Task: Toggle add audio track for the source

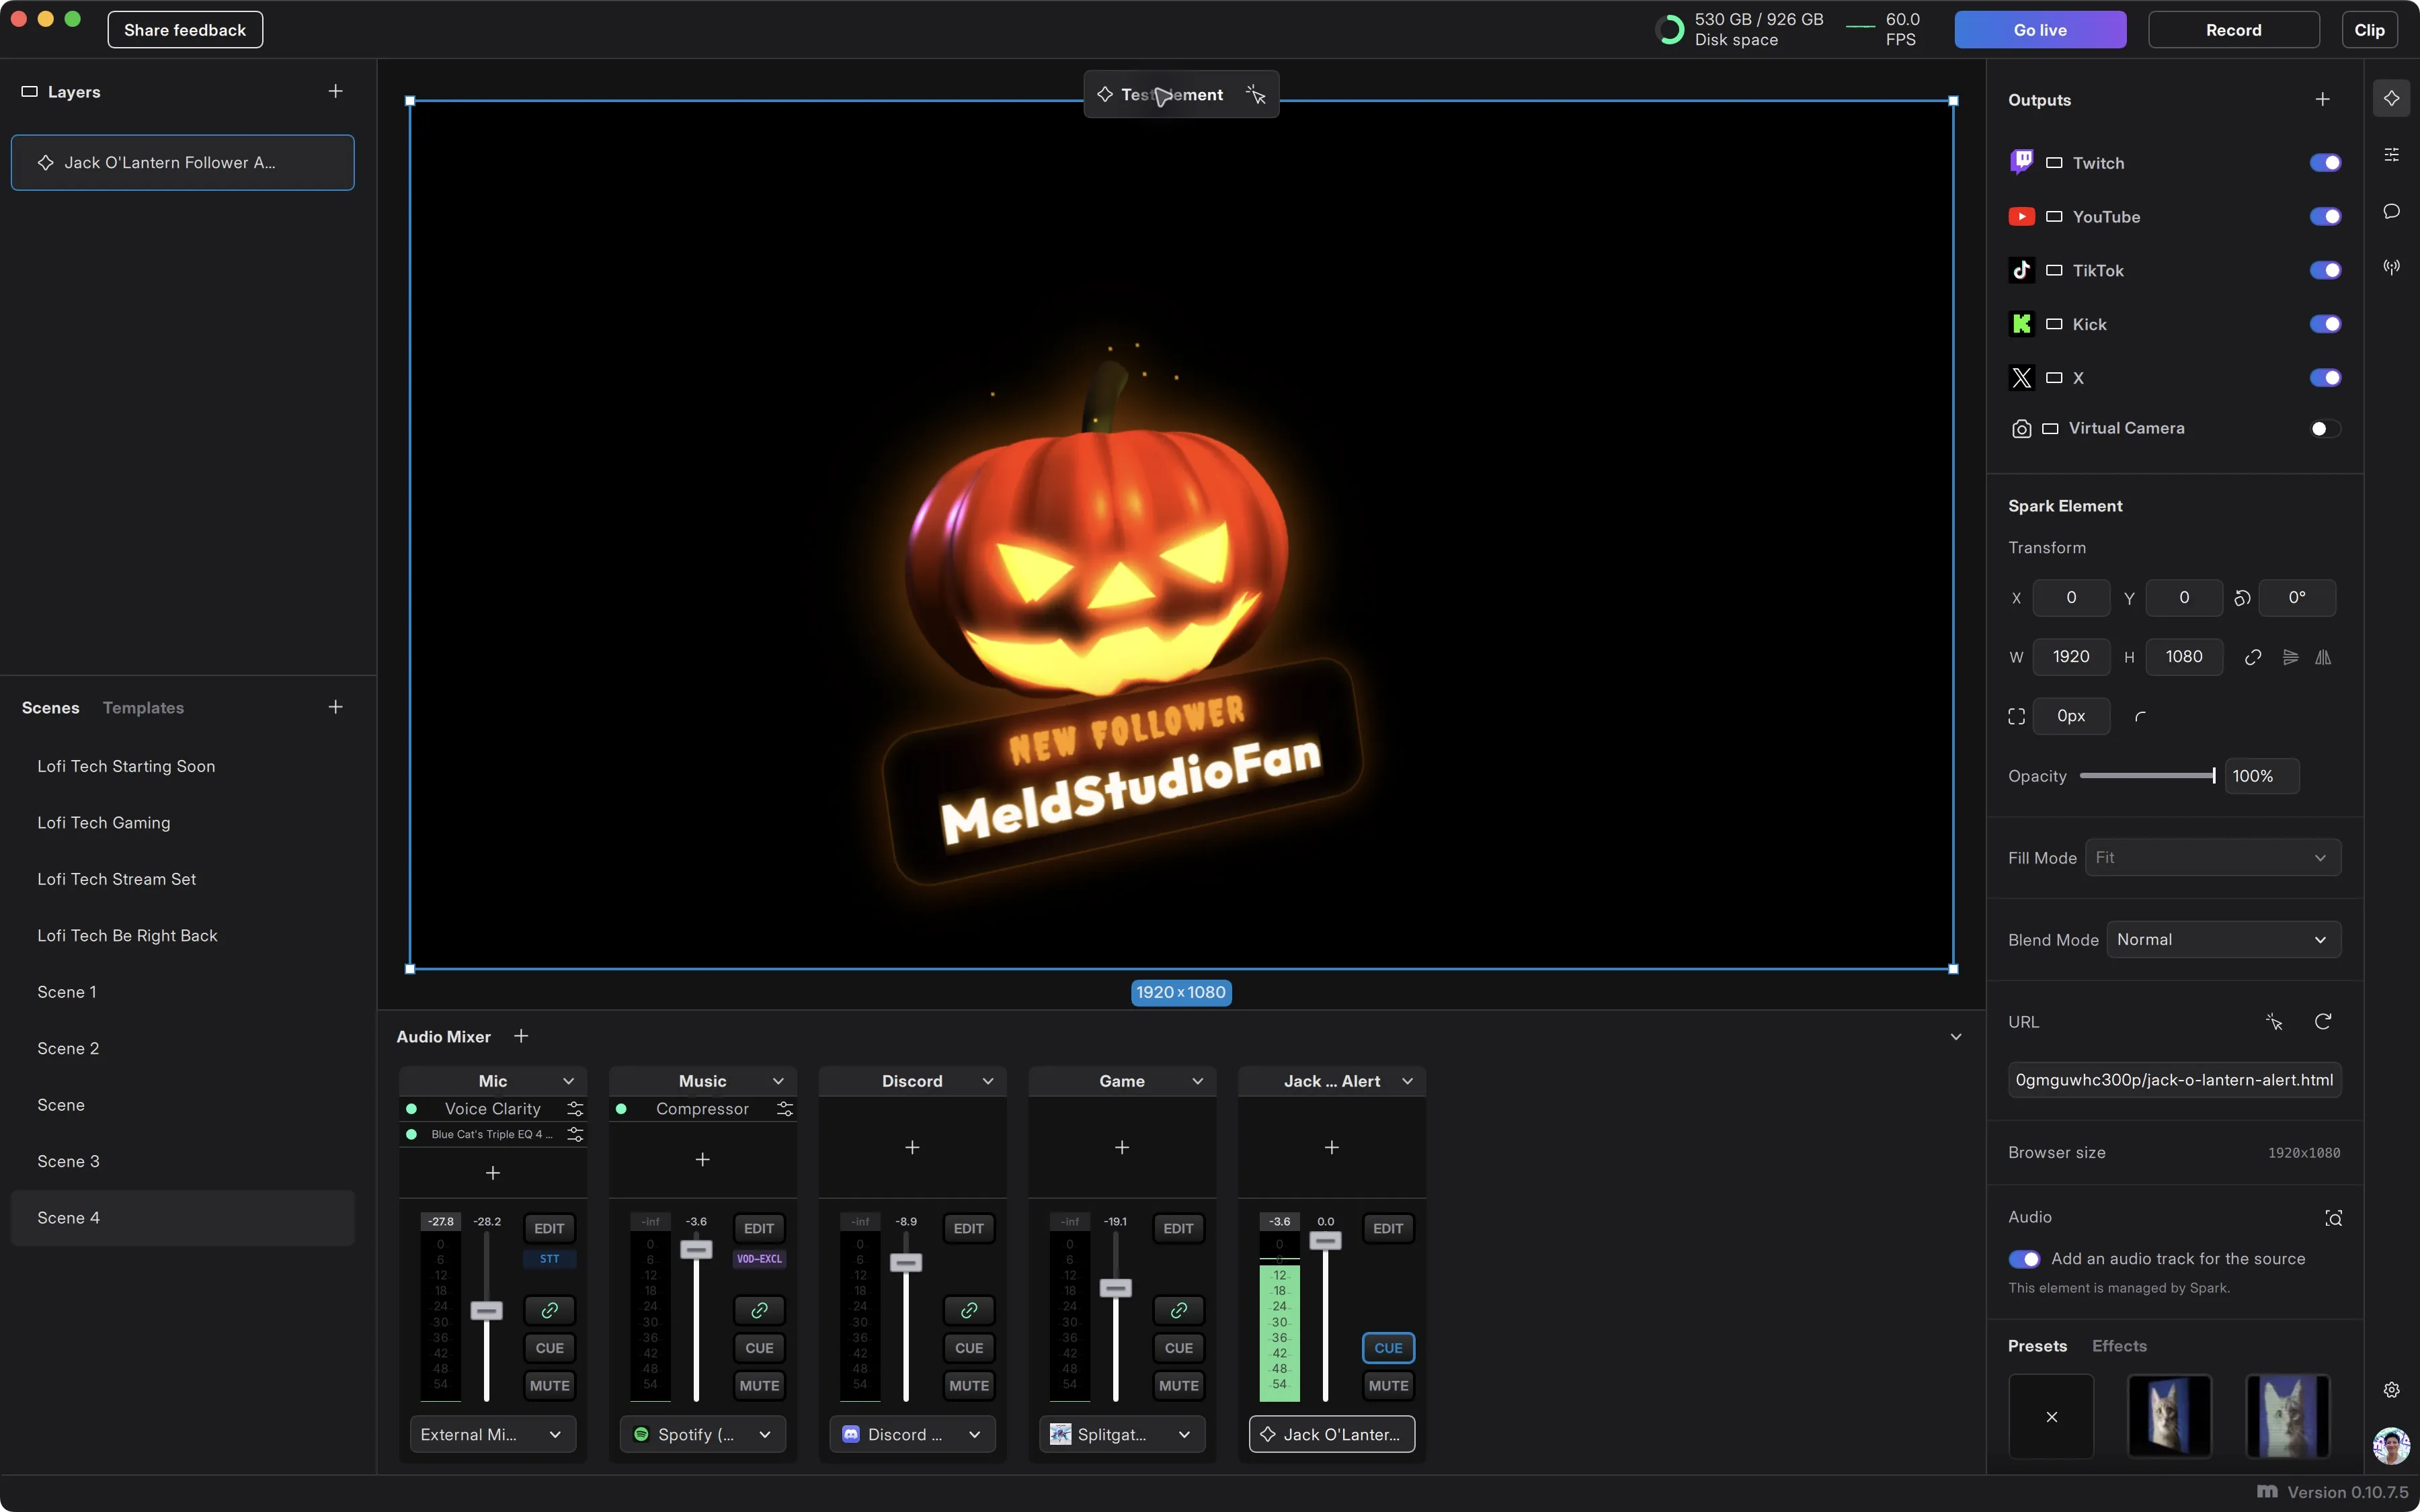Action: (2024, 1259)
